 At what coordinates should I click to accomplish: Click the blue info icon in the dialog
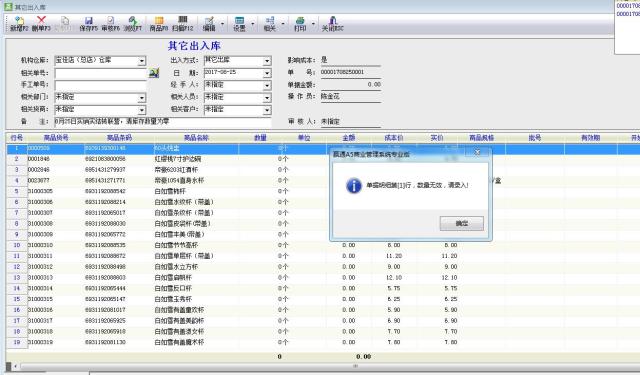353,186
